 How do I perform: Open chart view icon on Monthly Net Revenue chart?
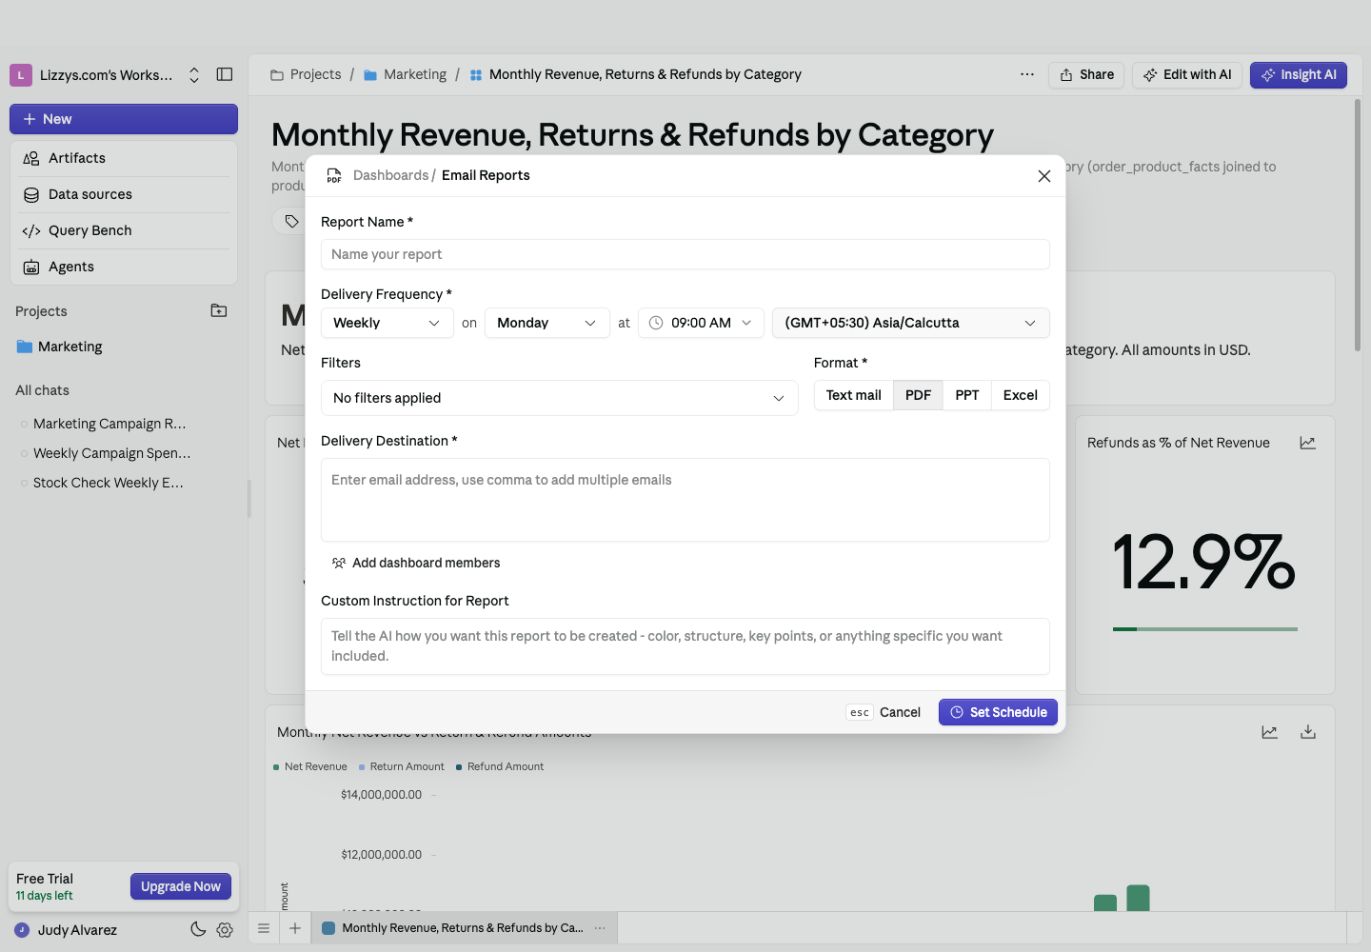[1269, 732]
